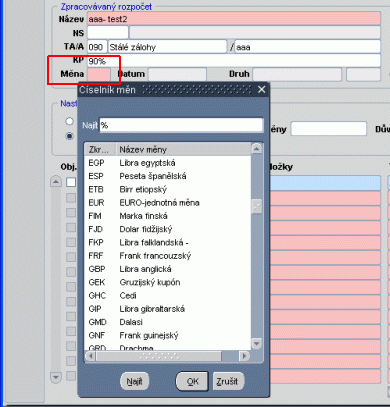Click the NS code input field
The height and width of the screenshot is (407, 390).
tap(108, 33)
